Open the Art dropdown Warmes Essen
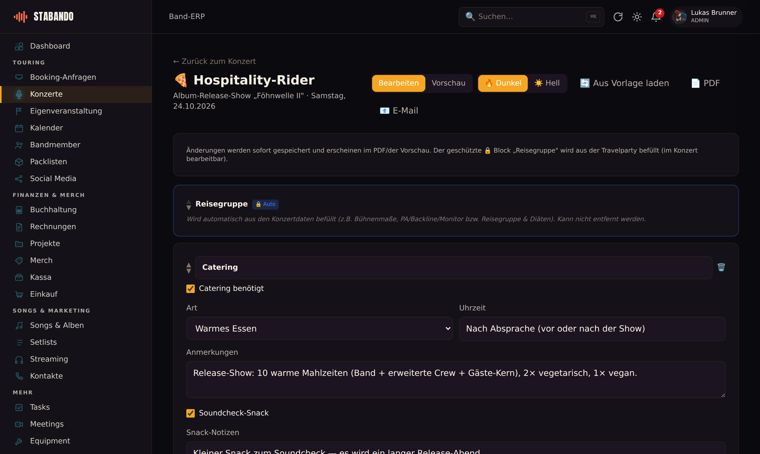Screen dimensions: 760x454 320,329
